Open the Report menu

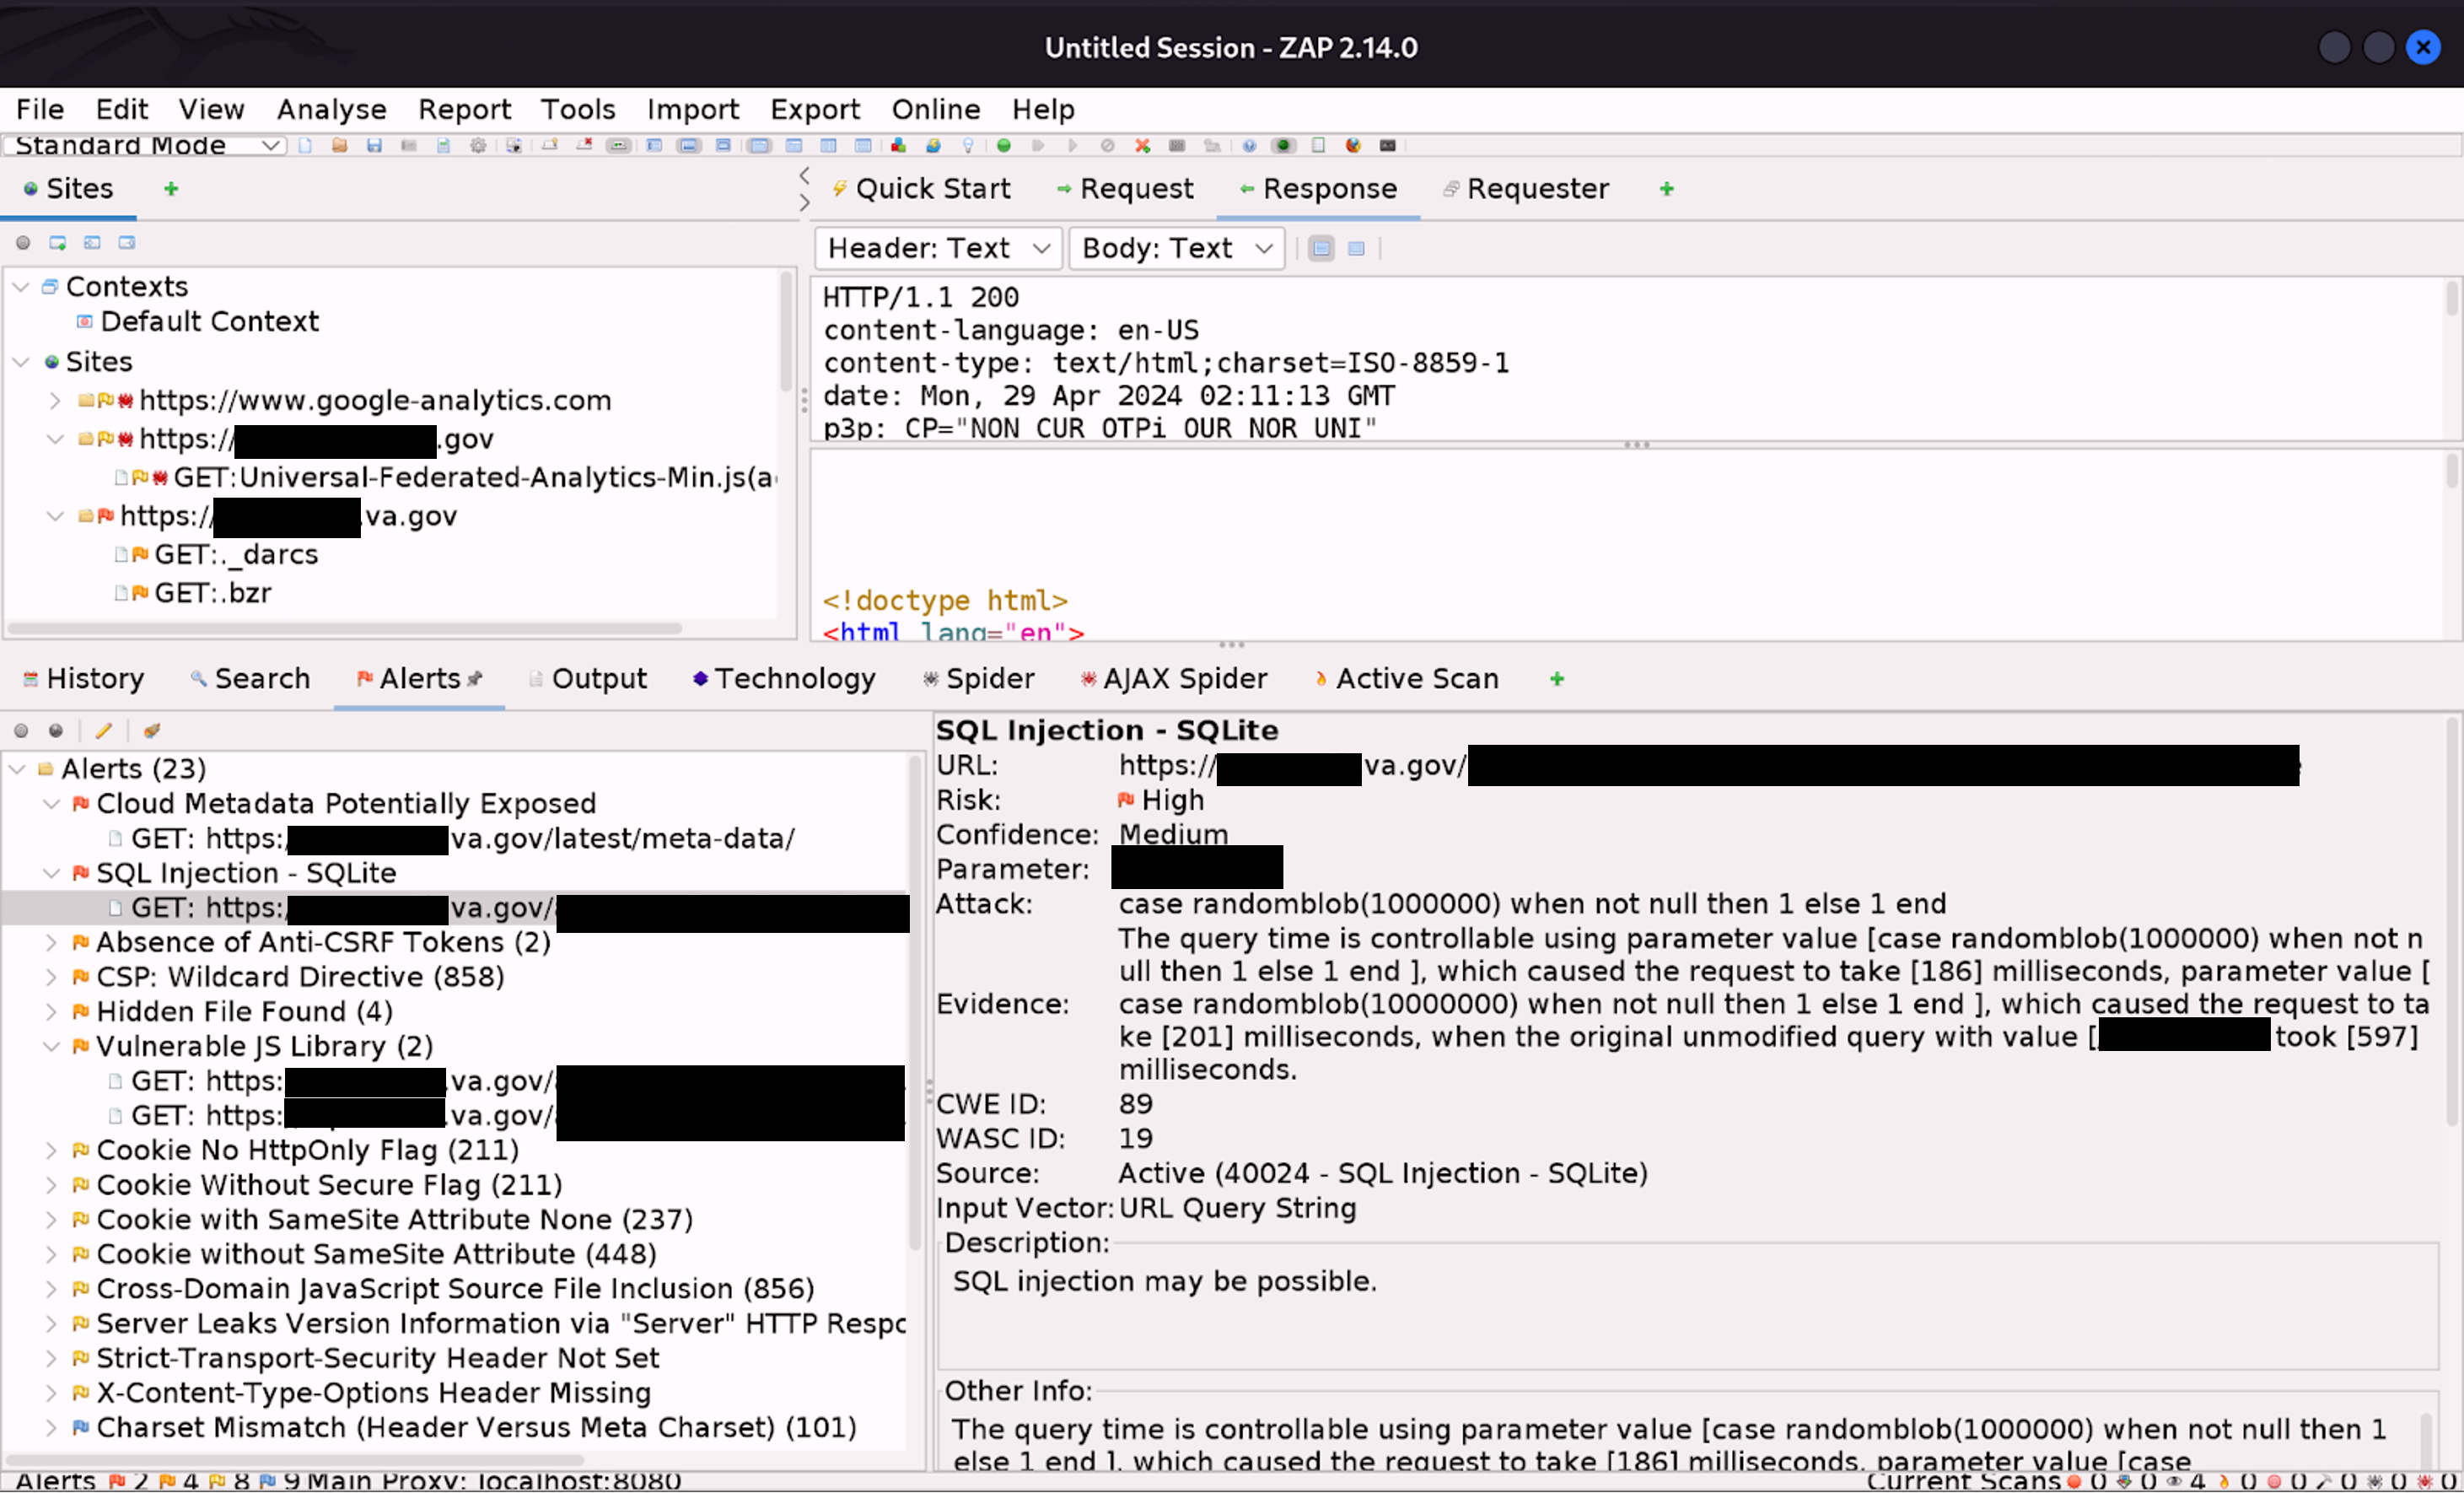tap(464, 109)
